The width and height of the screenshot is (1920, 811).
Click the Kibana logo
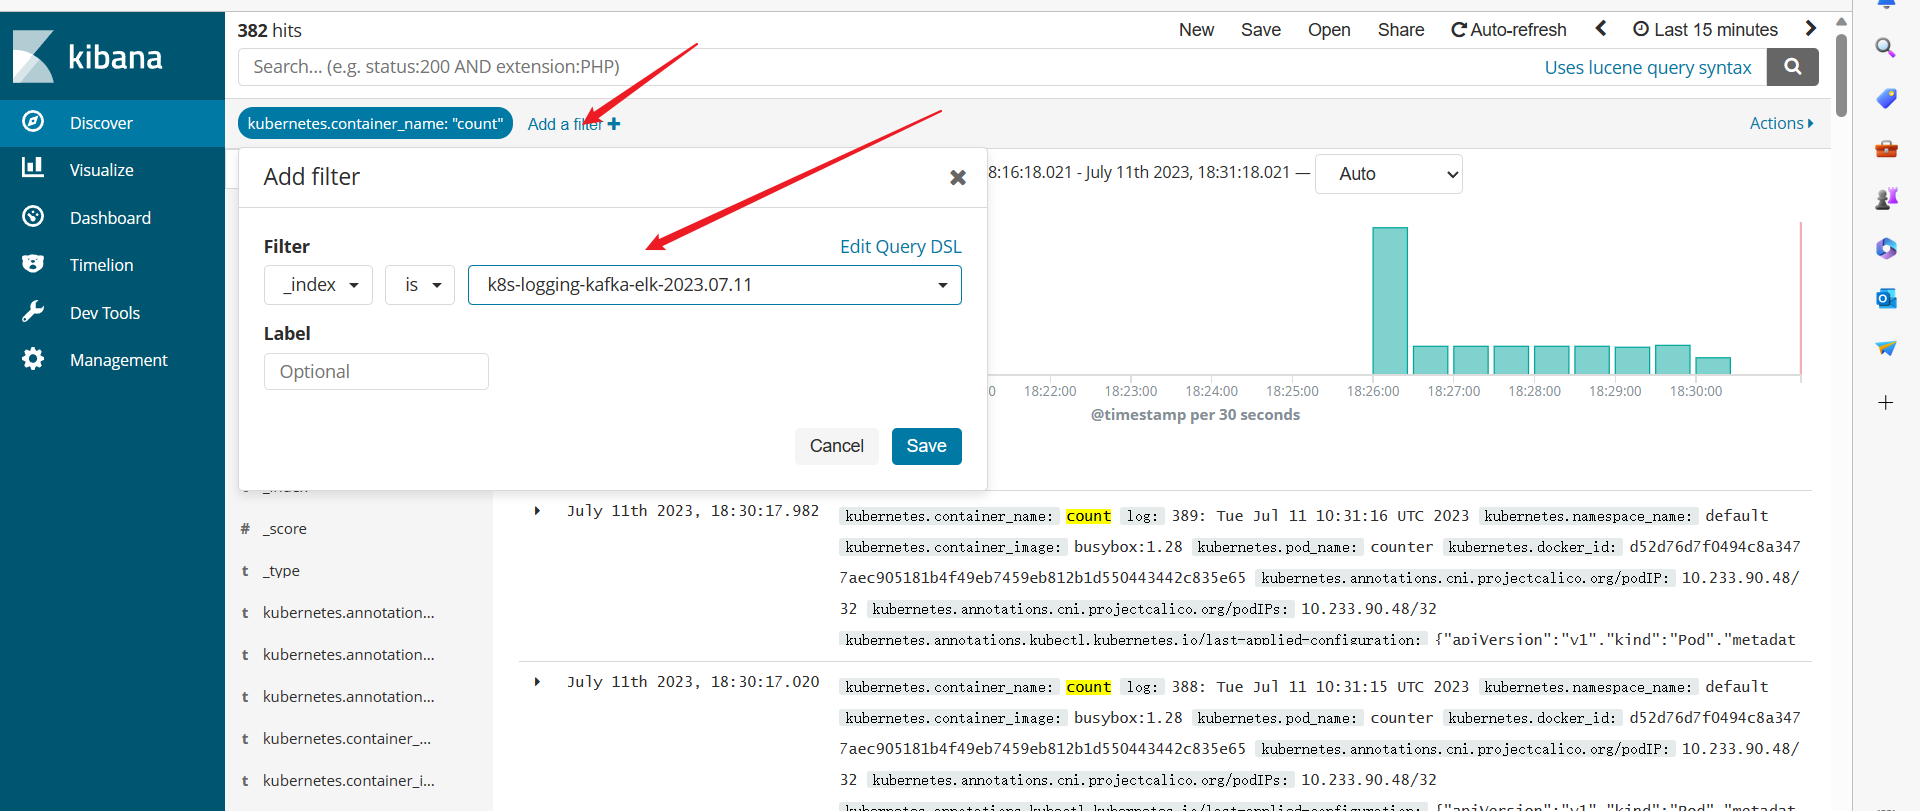pos(88,56)
